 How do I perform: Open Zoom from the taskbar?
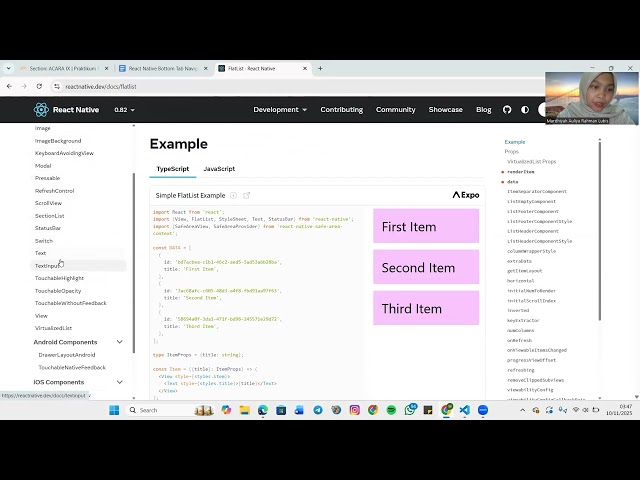[x=483, y=410]
